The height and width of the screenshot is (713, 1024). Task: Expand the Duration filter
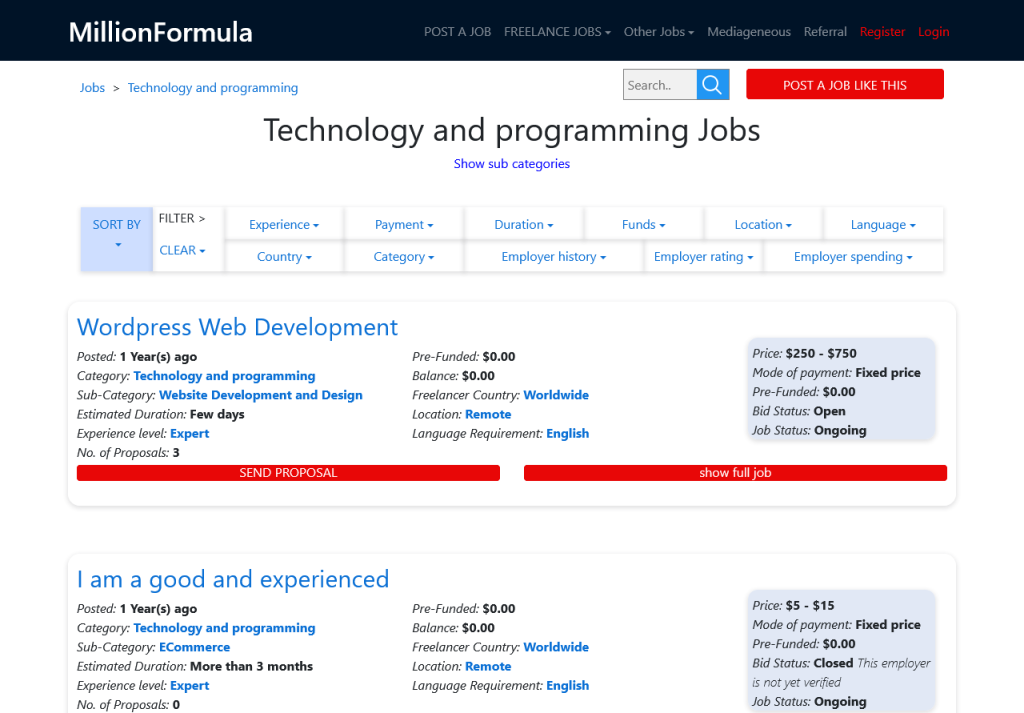pyautogui.click(x=523, y=223)
